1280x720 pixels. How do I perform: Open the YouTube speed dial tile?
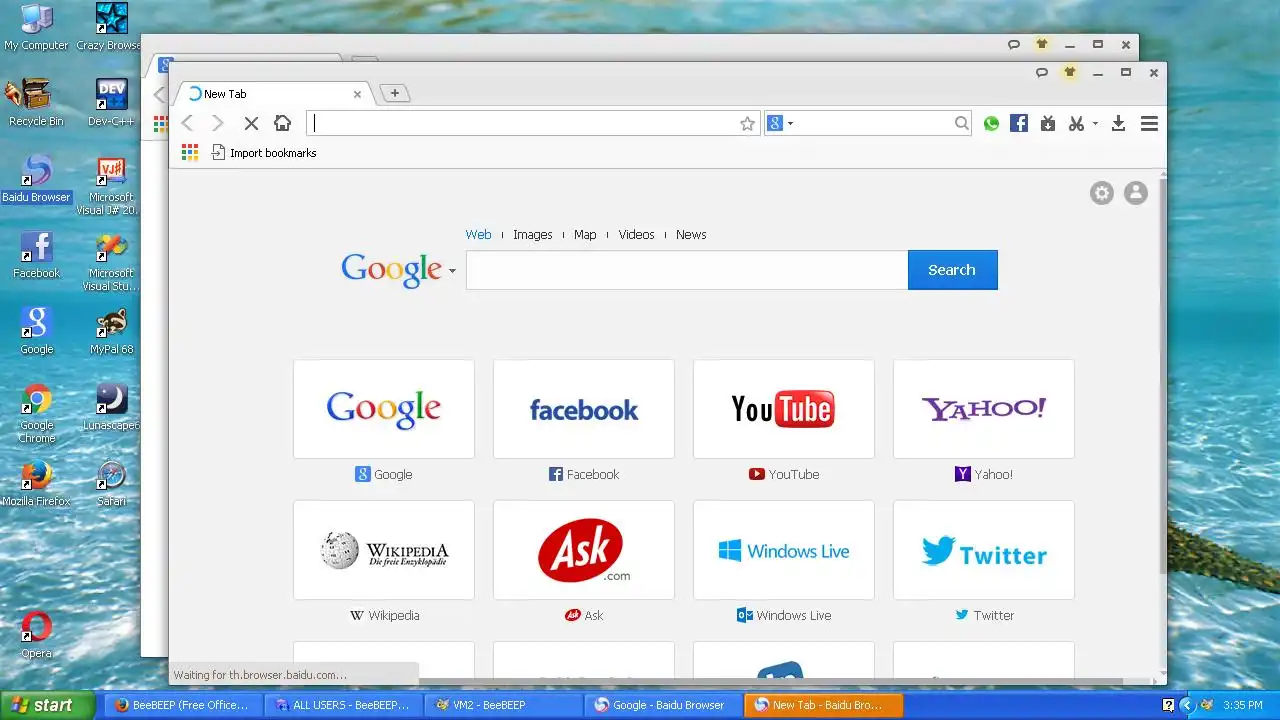[x=784, y=409]
